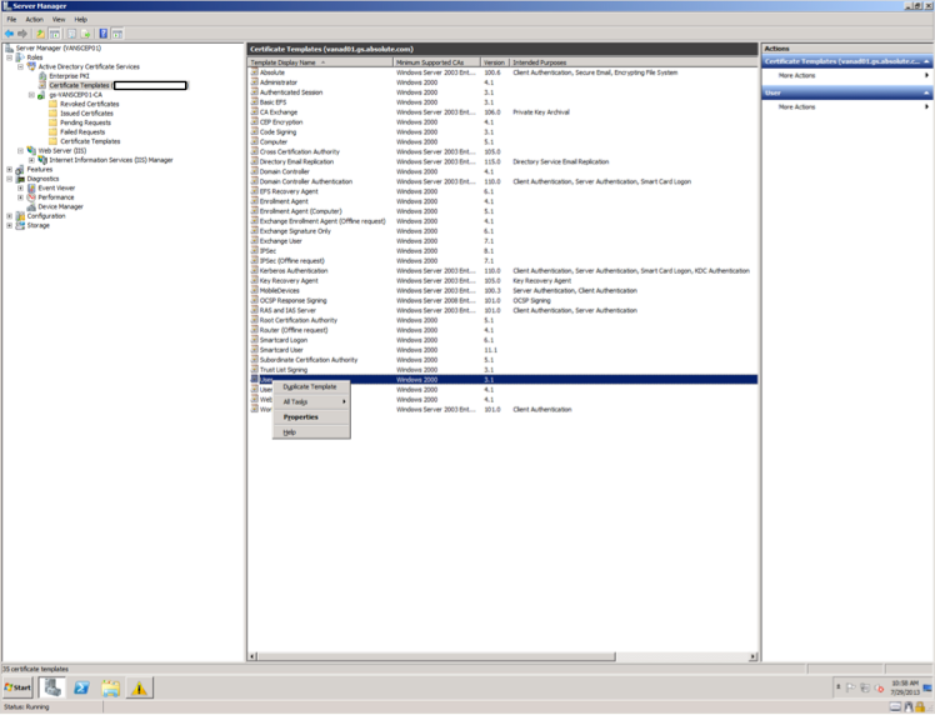
Task: Expand the Event Viewer node
Action: pos(20,188)
